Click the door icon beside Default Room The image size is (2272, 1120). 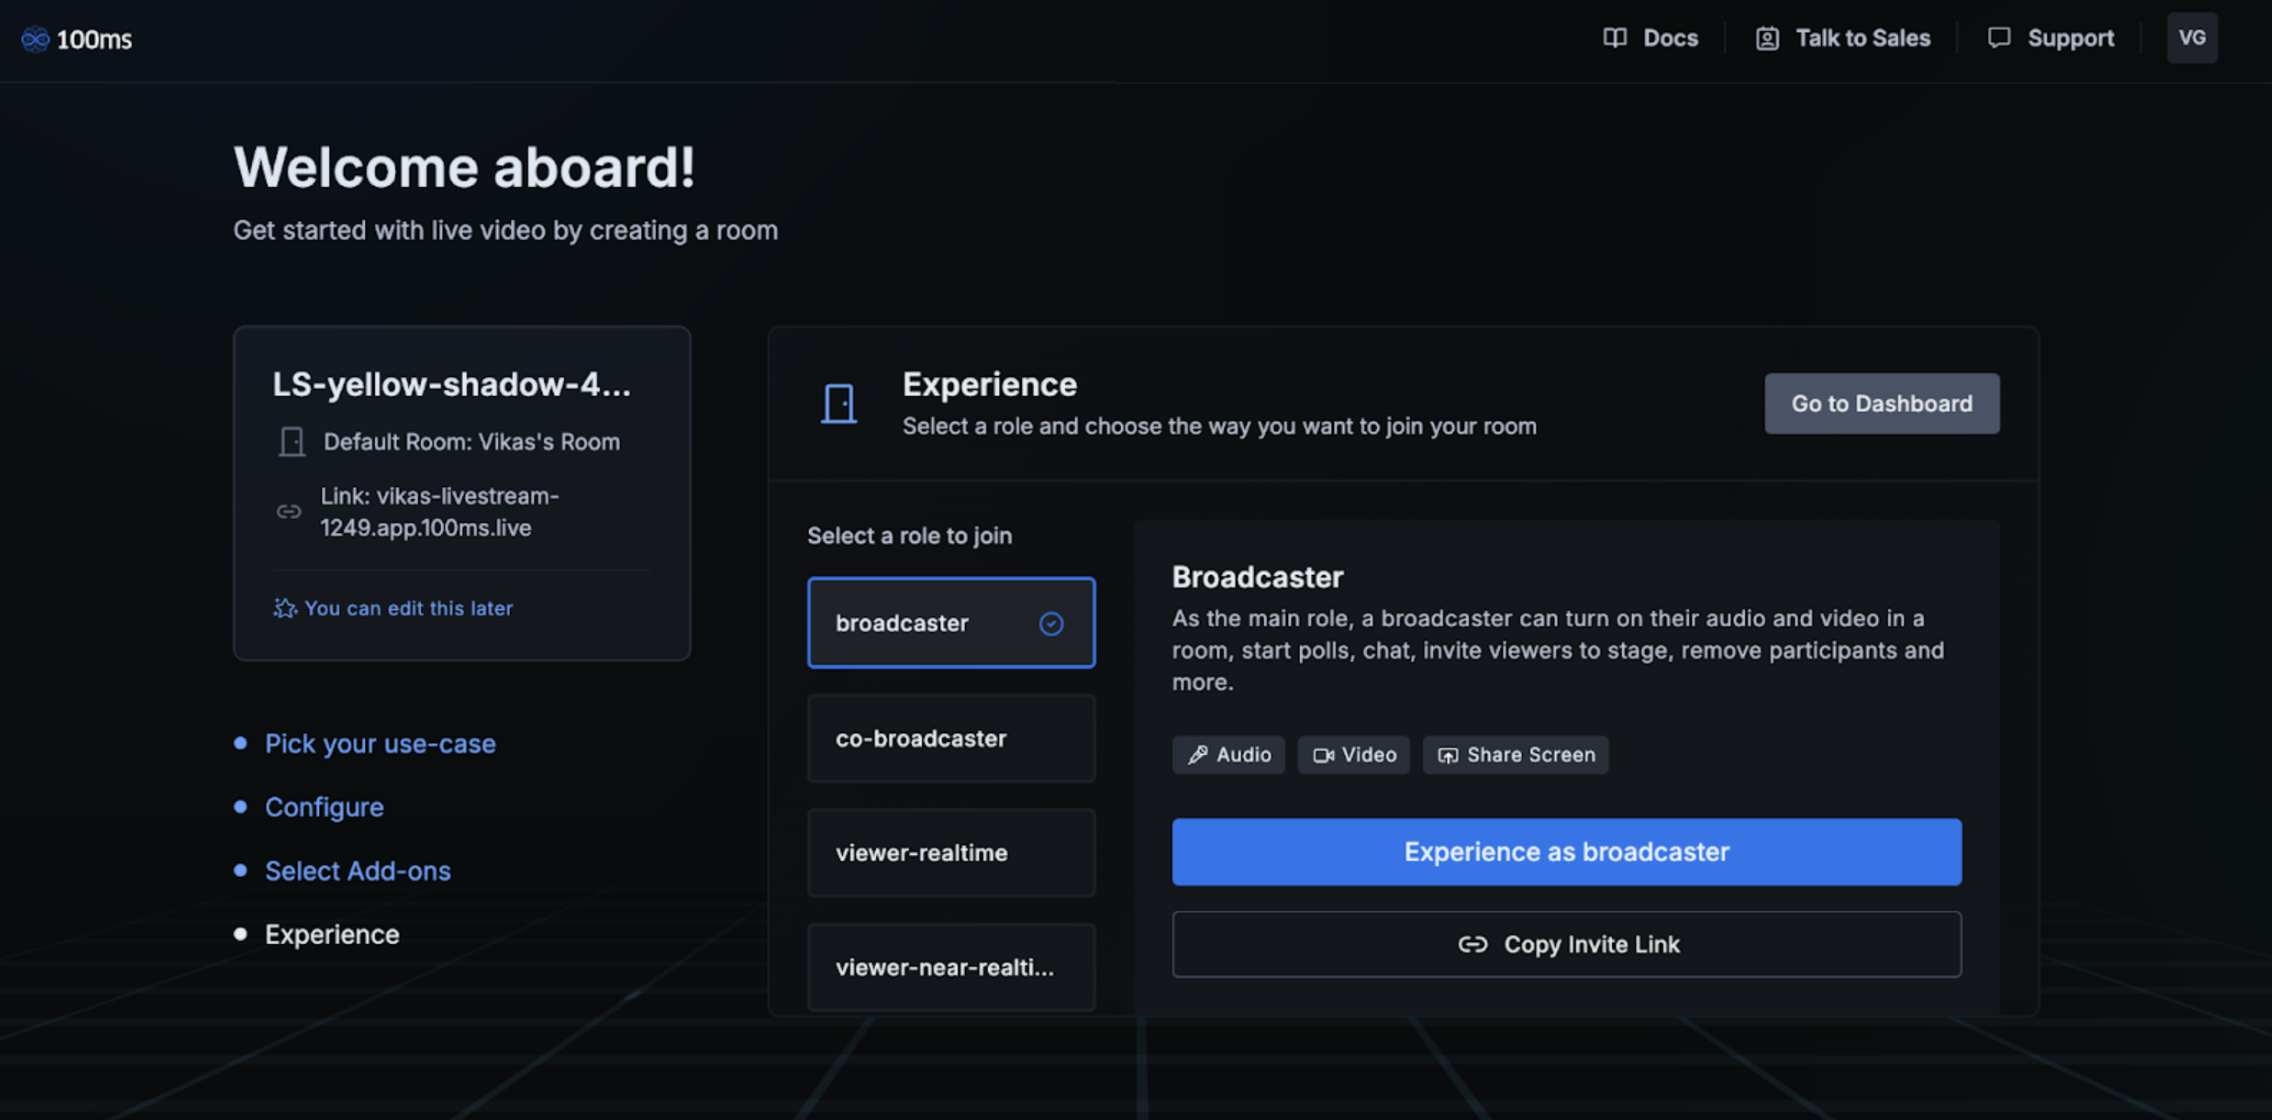(x=292, y=442)
